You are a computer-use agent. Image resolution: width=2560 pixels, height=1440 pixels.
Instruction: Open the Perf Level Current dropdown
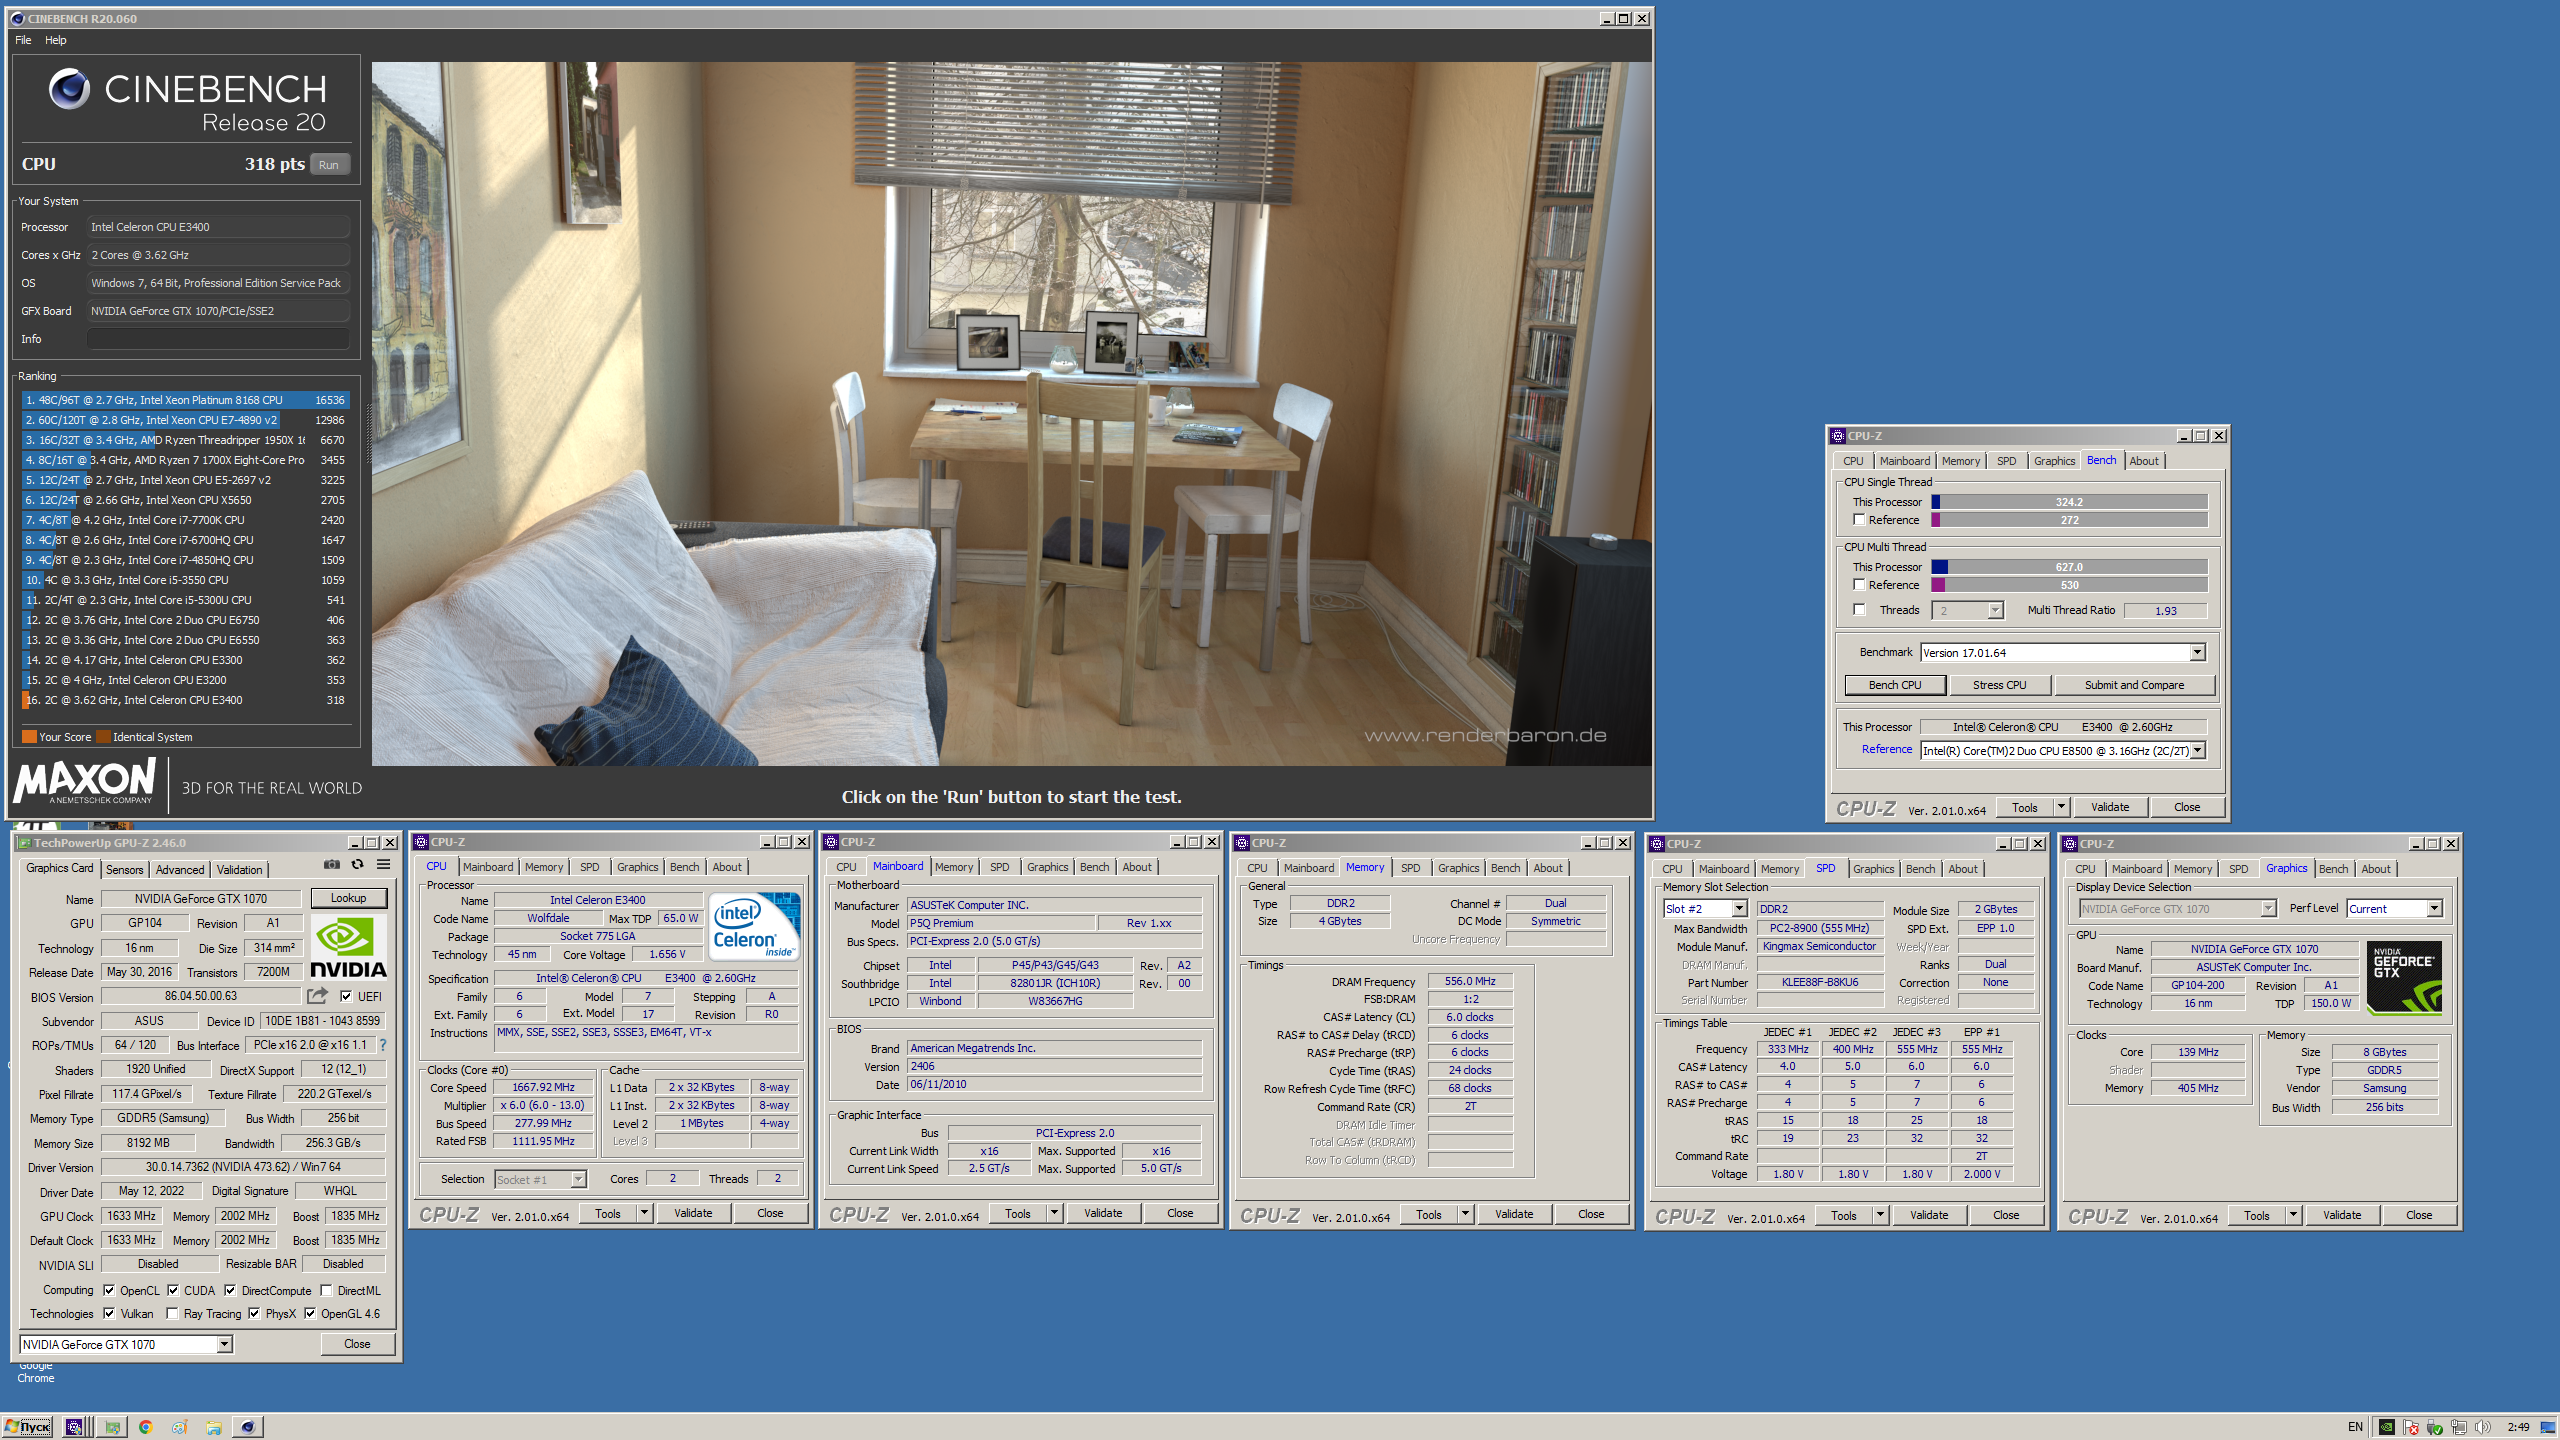click(x=2394, y=909)
